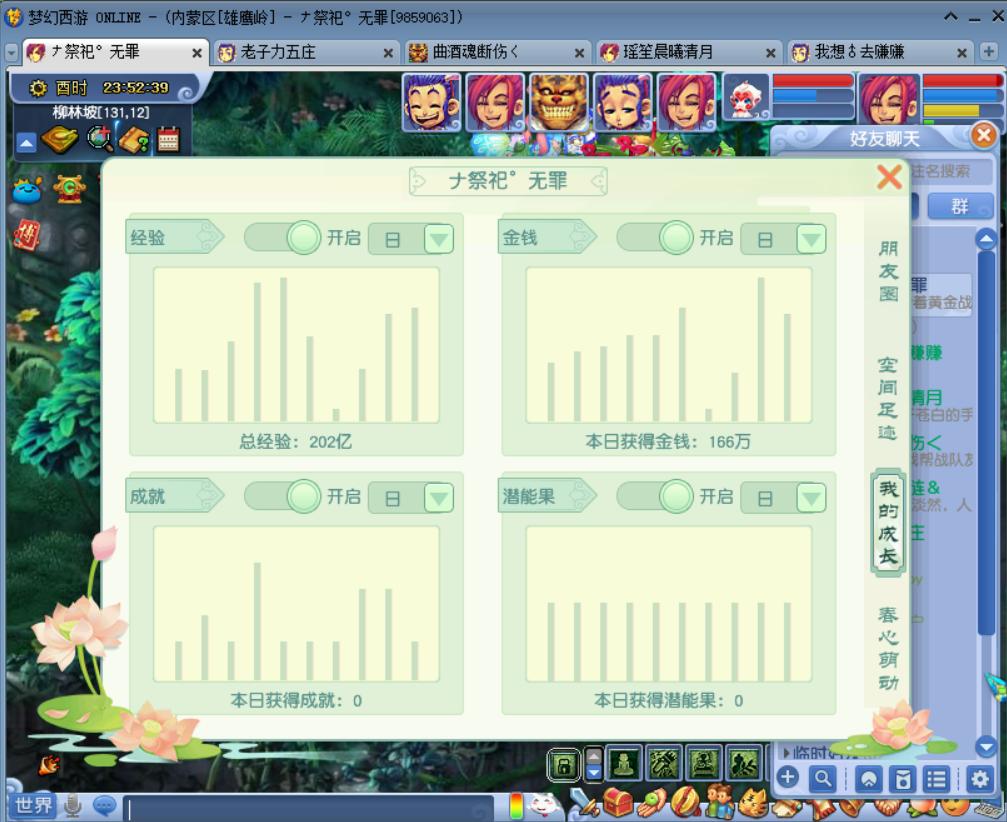Open the sword attack icon in bottom bar
1007x822 pixels.
(x=584, y=802)
